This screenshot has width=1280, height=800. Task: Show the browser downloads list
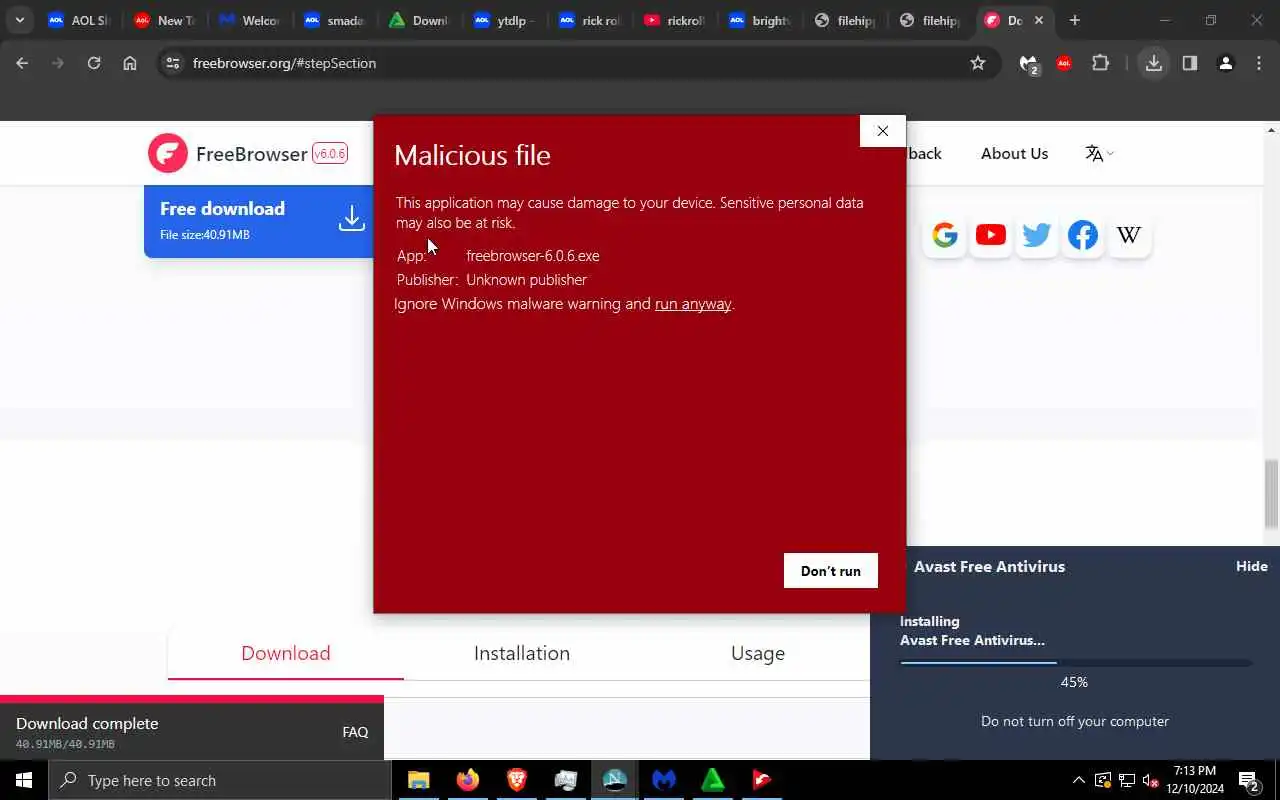coord(1154,63)
